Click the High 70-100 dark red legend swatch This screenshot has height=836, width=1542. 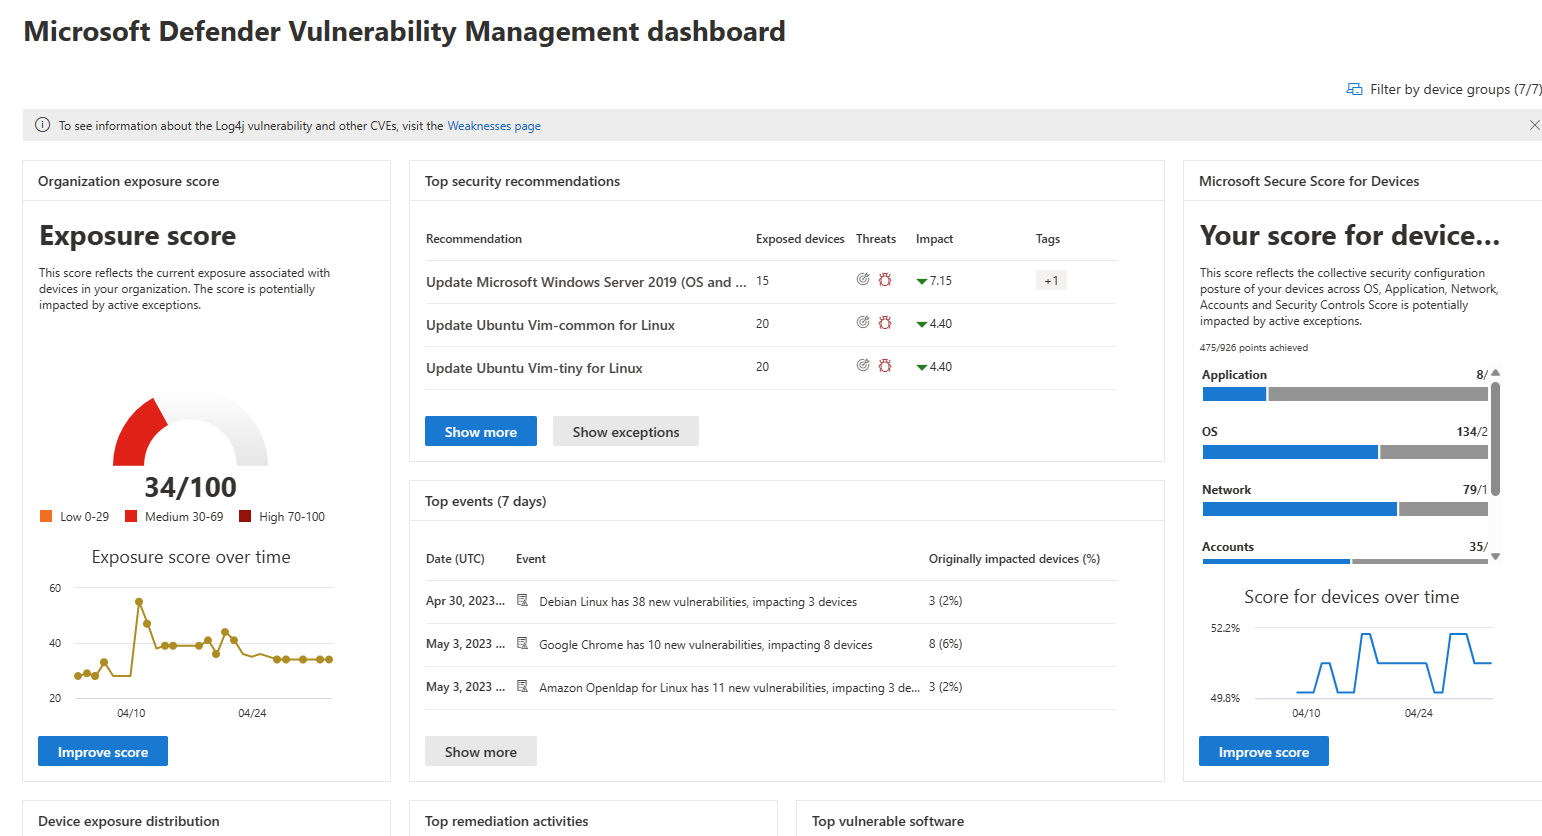point(245,516)
